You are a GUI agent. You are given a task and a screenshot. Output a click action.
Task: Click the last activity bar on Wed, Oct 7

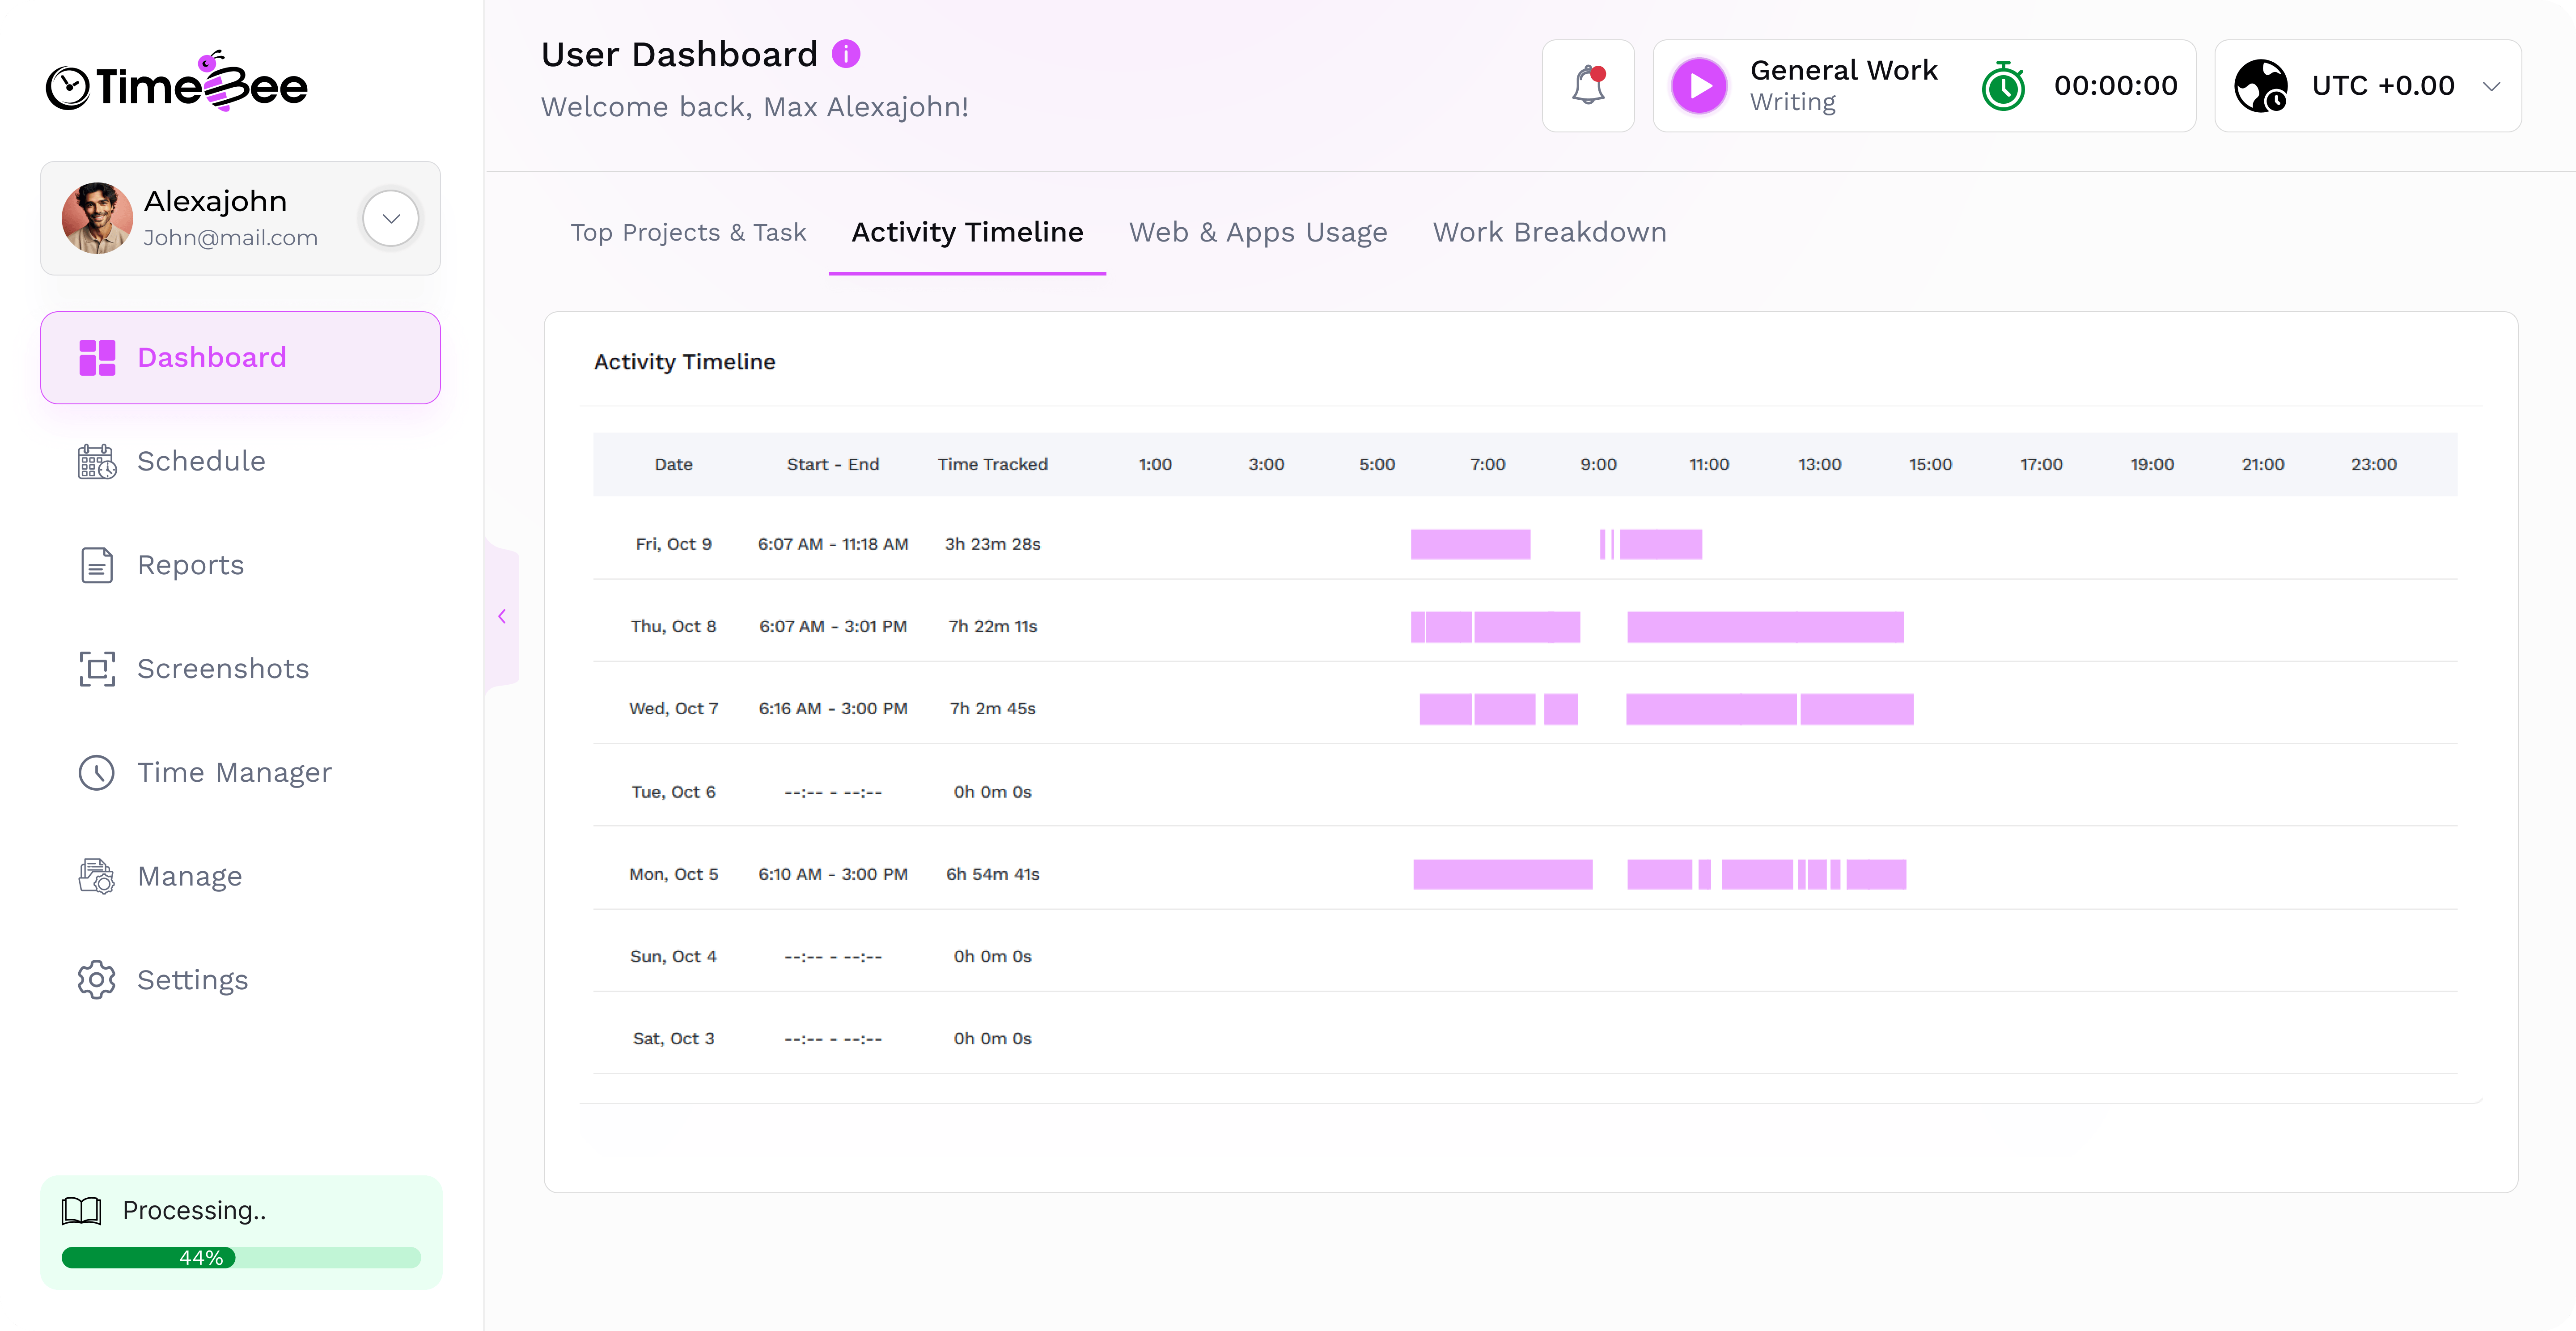(x=1857, y=709)
